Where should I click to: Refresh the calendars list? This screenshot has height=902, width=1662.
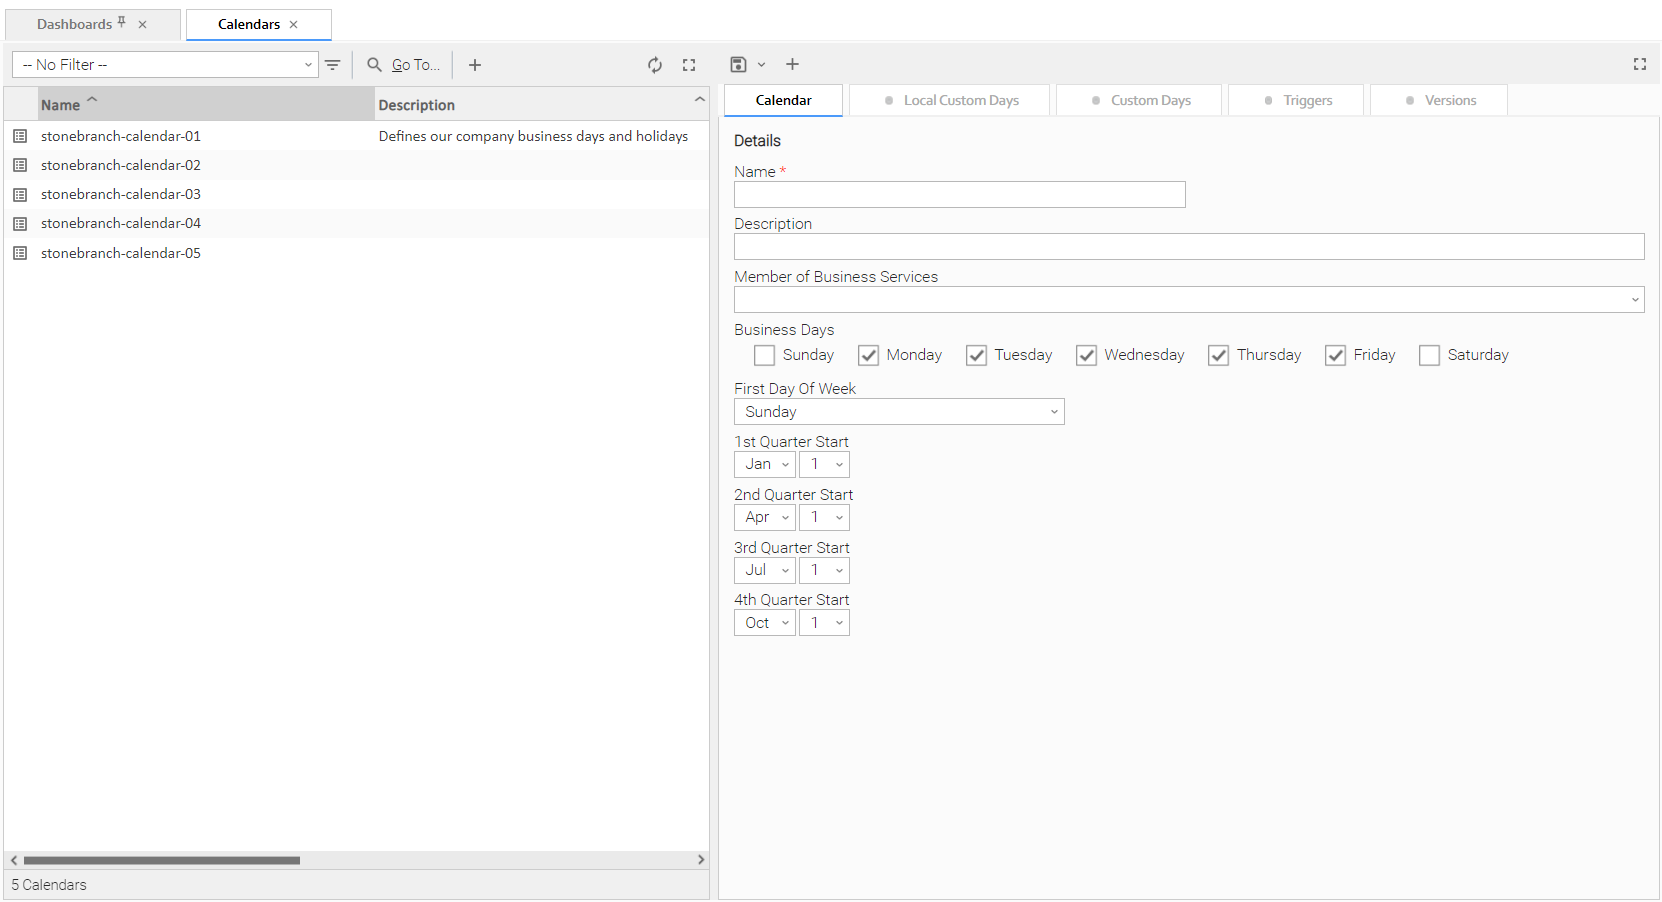(655, 65)
